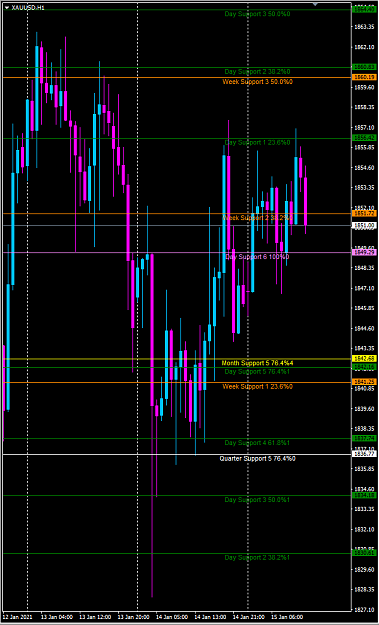The image size is (379, 625).
Task: Click the 1835.85 price scale value
Action: tap(365, 469)
